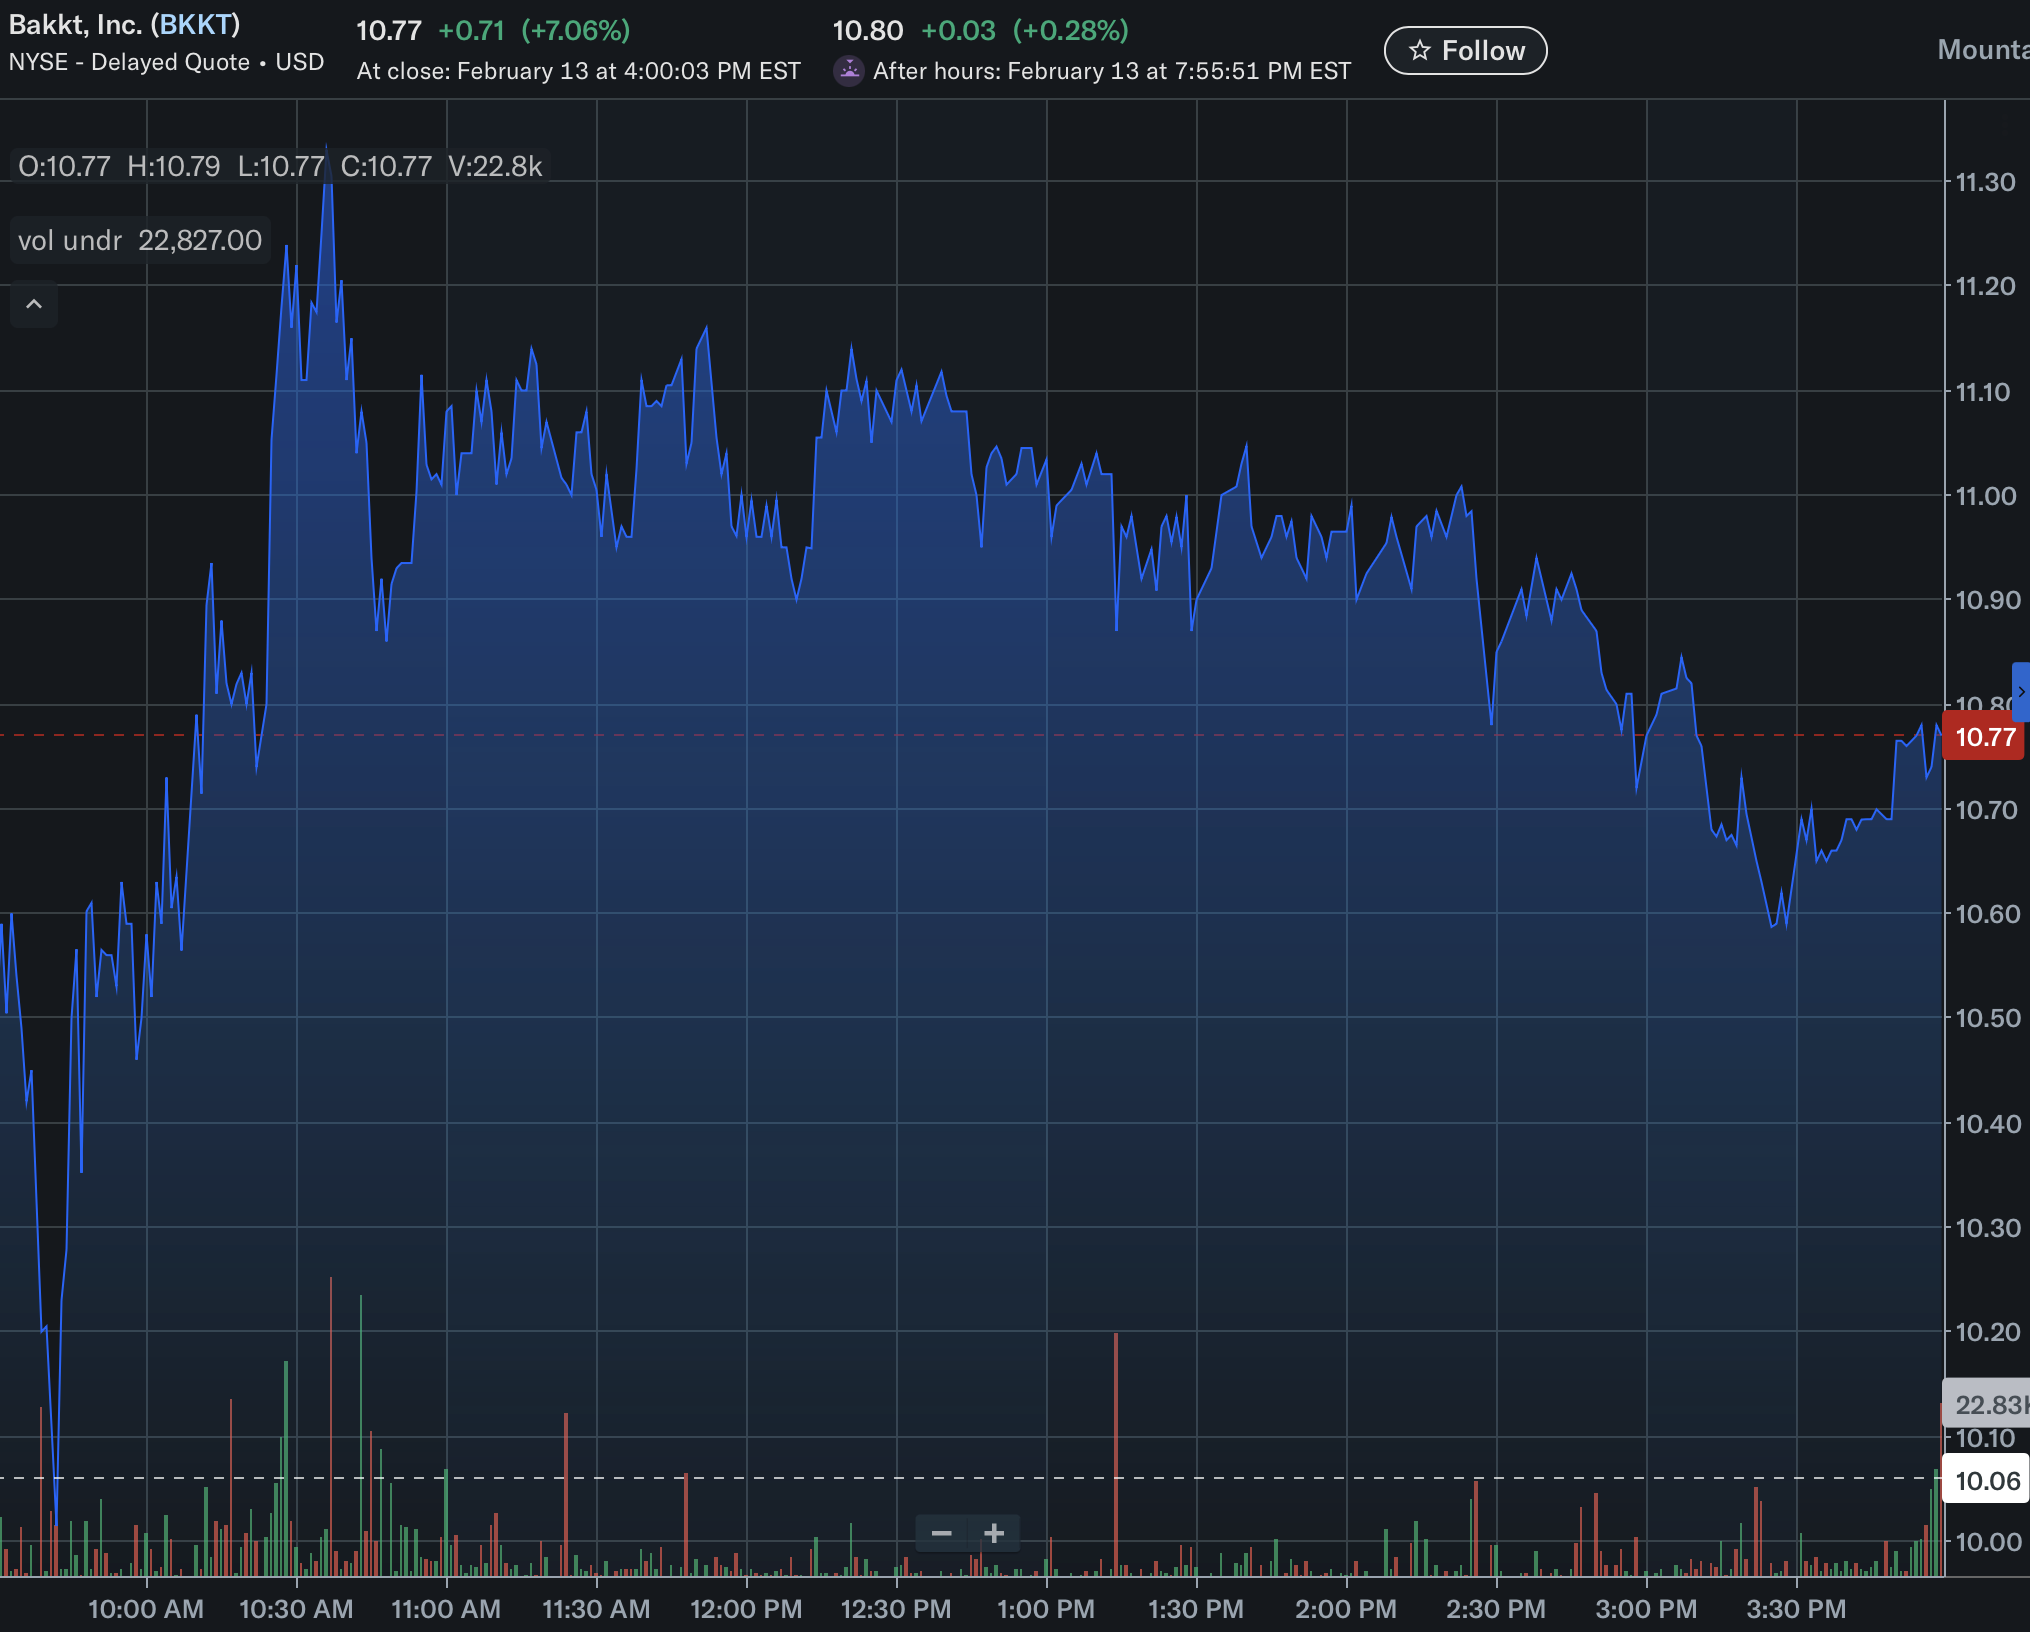The image size is (2030, 1632).
Task: Collapse the indicator legend with the chevron
Action: (34, 304)
